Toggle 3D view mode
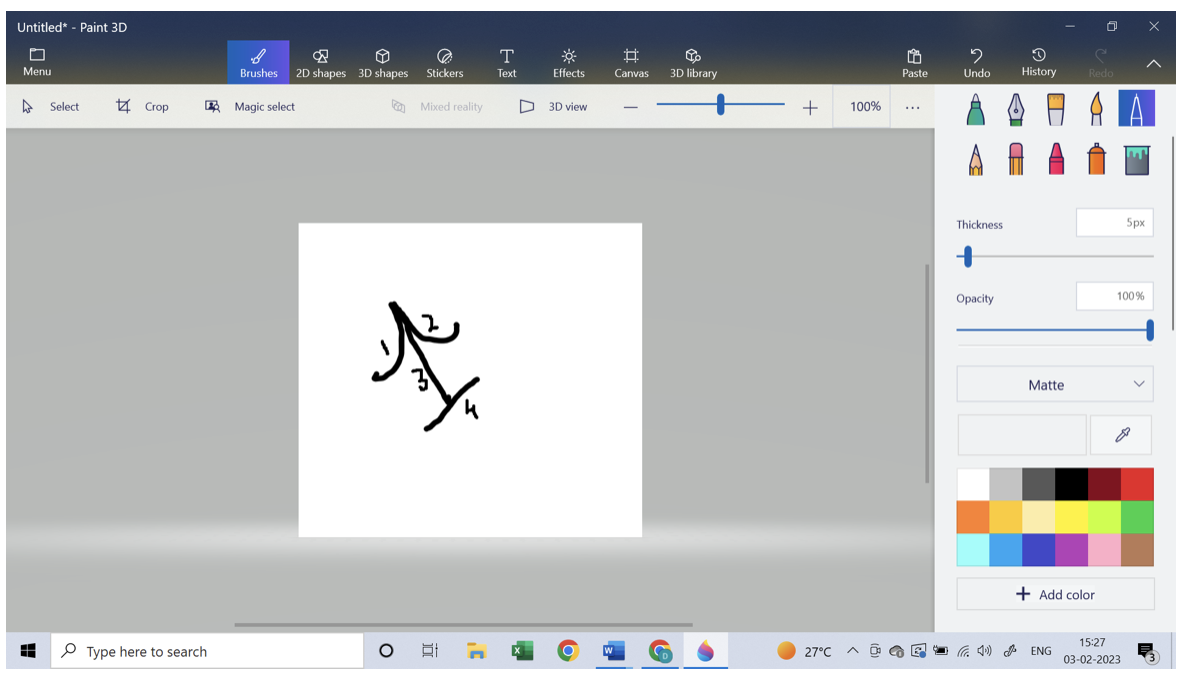The width and height of the screenshot is (1192, 678). [554, 107]
